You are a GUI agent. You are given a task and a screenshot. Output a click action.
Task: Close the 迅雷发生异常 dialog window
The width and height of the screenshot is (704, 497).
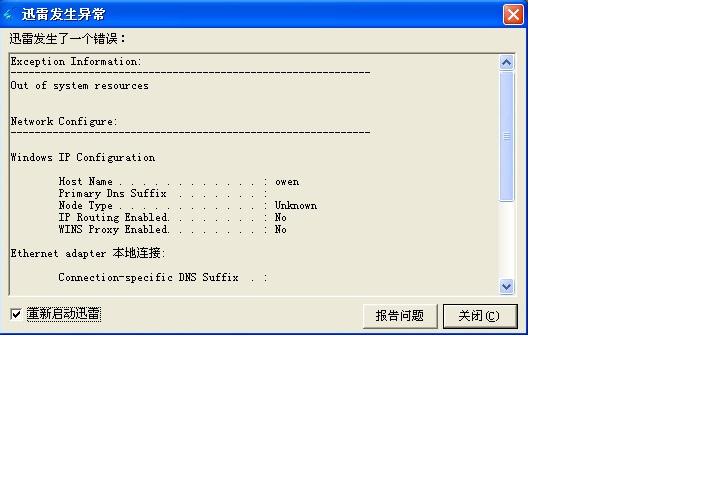513,14
